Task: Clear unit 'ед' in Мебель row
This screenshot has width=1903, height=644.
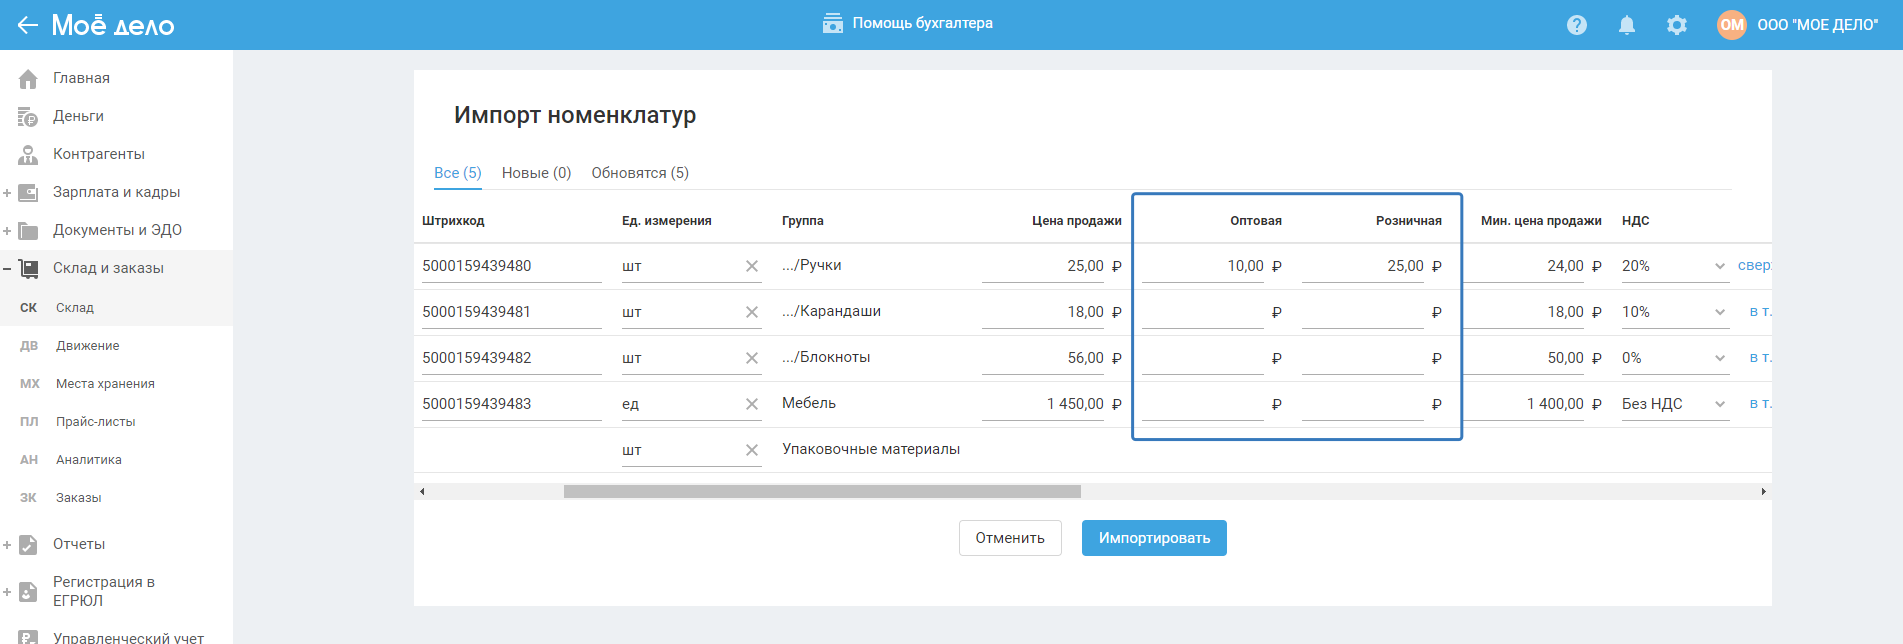Action: (752, 404)
